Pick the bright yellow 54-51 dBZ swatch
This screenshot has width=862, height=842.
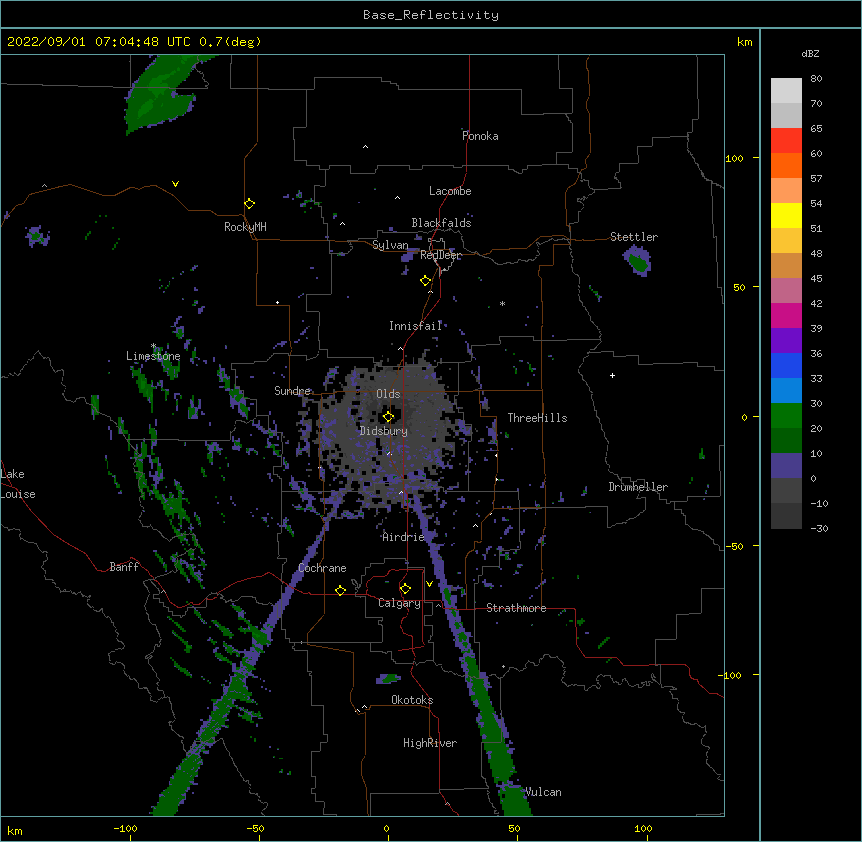(786, 215)
